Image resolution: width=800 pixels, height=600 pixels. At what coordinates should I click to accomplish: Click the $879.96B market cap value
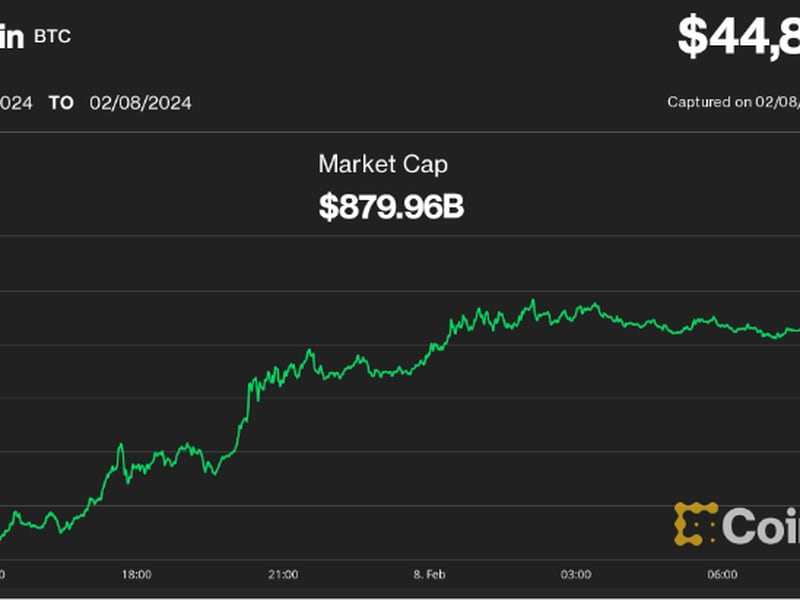[391, 207]
